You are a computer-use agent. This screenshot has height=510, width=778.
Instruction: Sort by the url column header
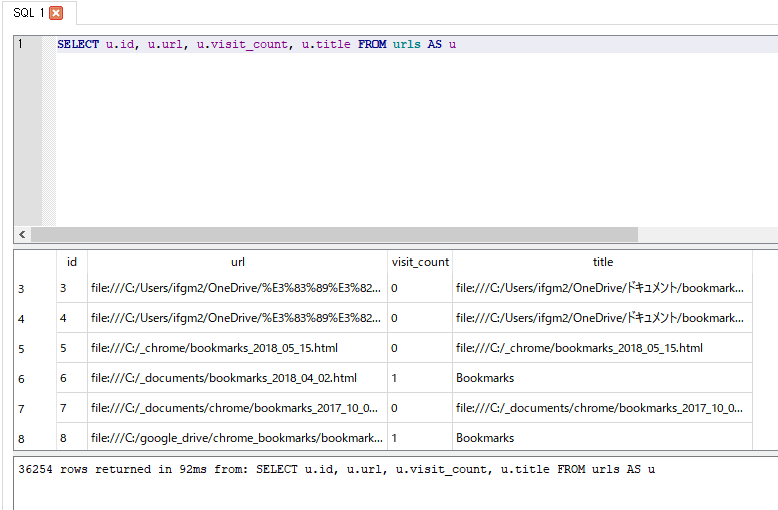(237, 262)
